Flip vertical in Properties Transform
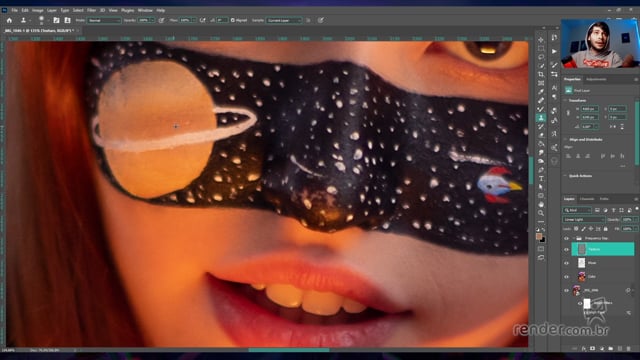Viewport: 640px width, 360px height. (x=622, y=127)
